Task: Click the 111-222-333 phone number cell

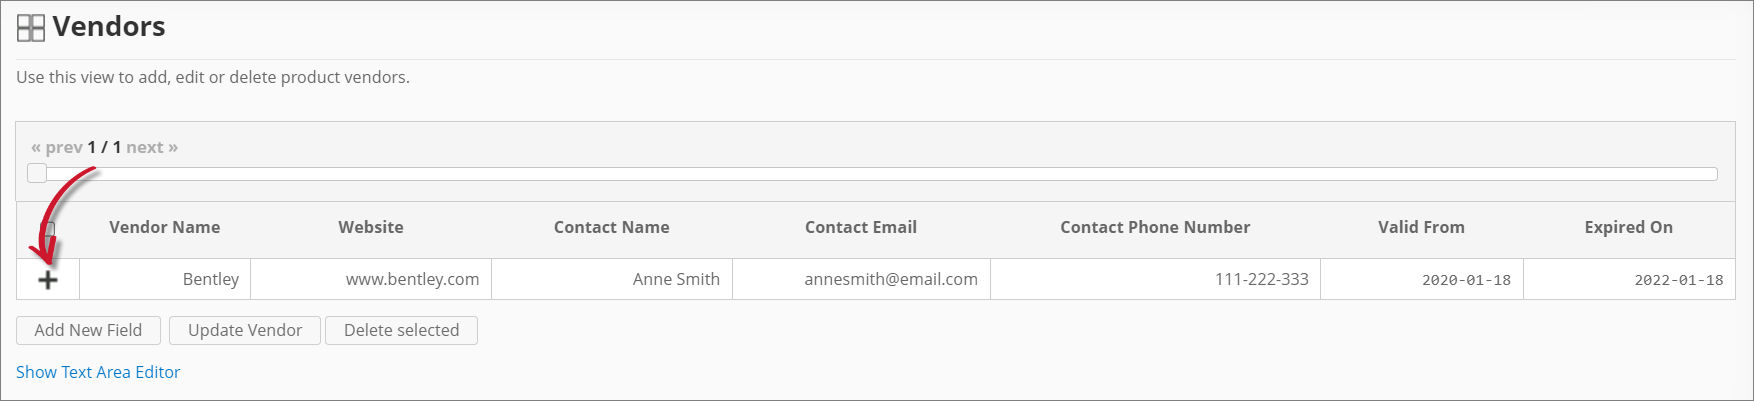Action: pos(1261,279)
